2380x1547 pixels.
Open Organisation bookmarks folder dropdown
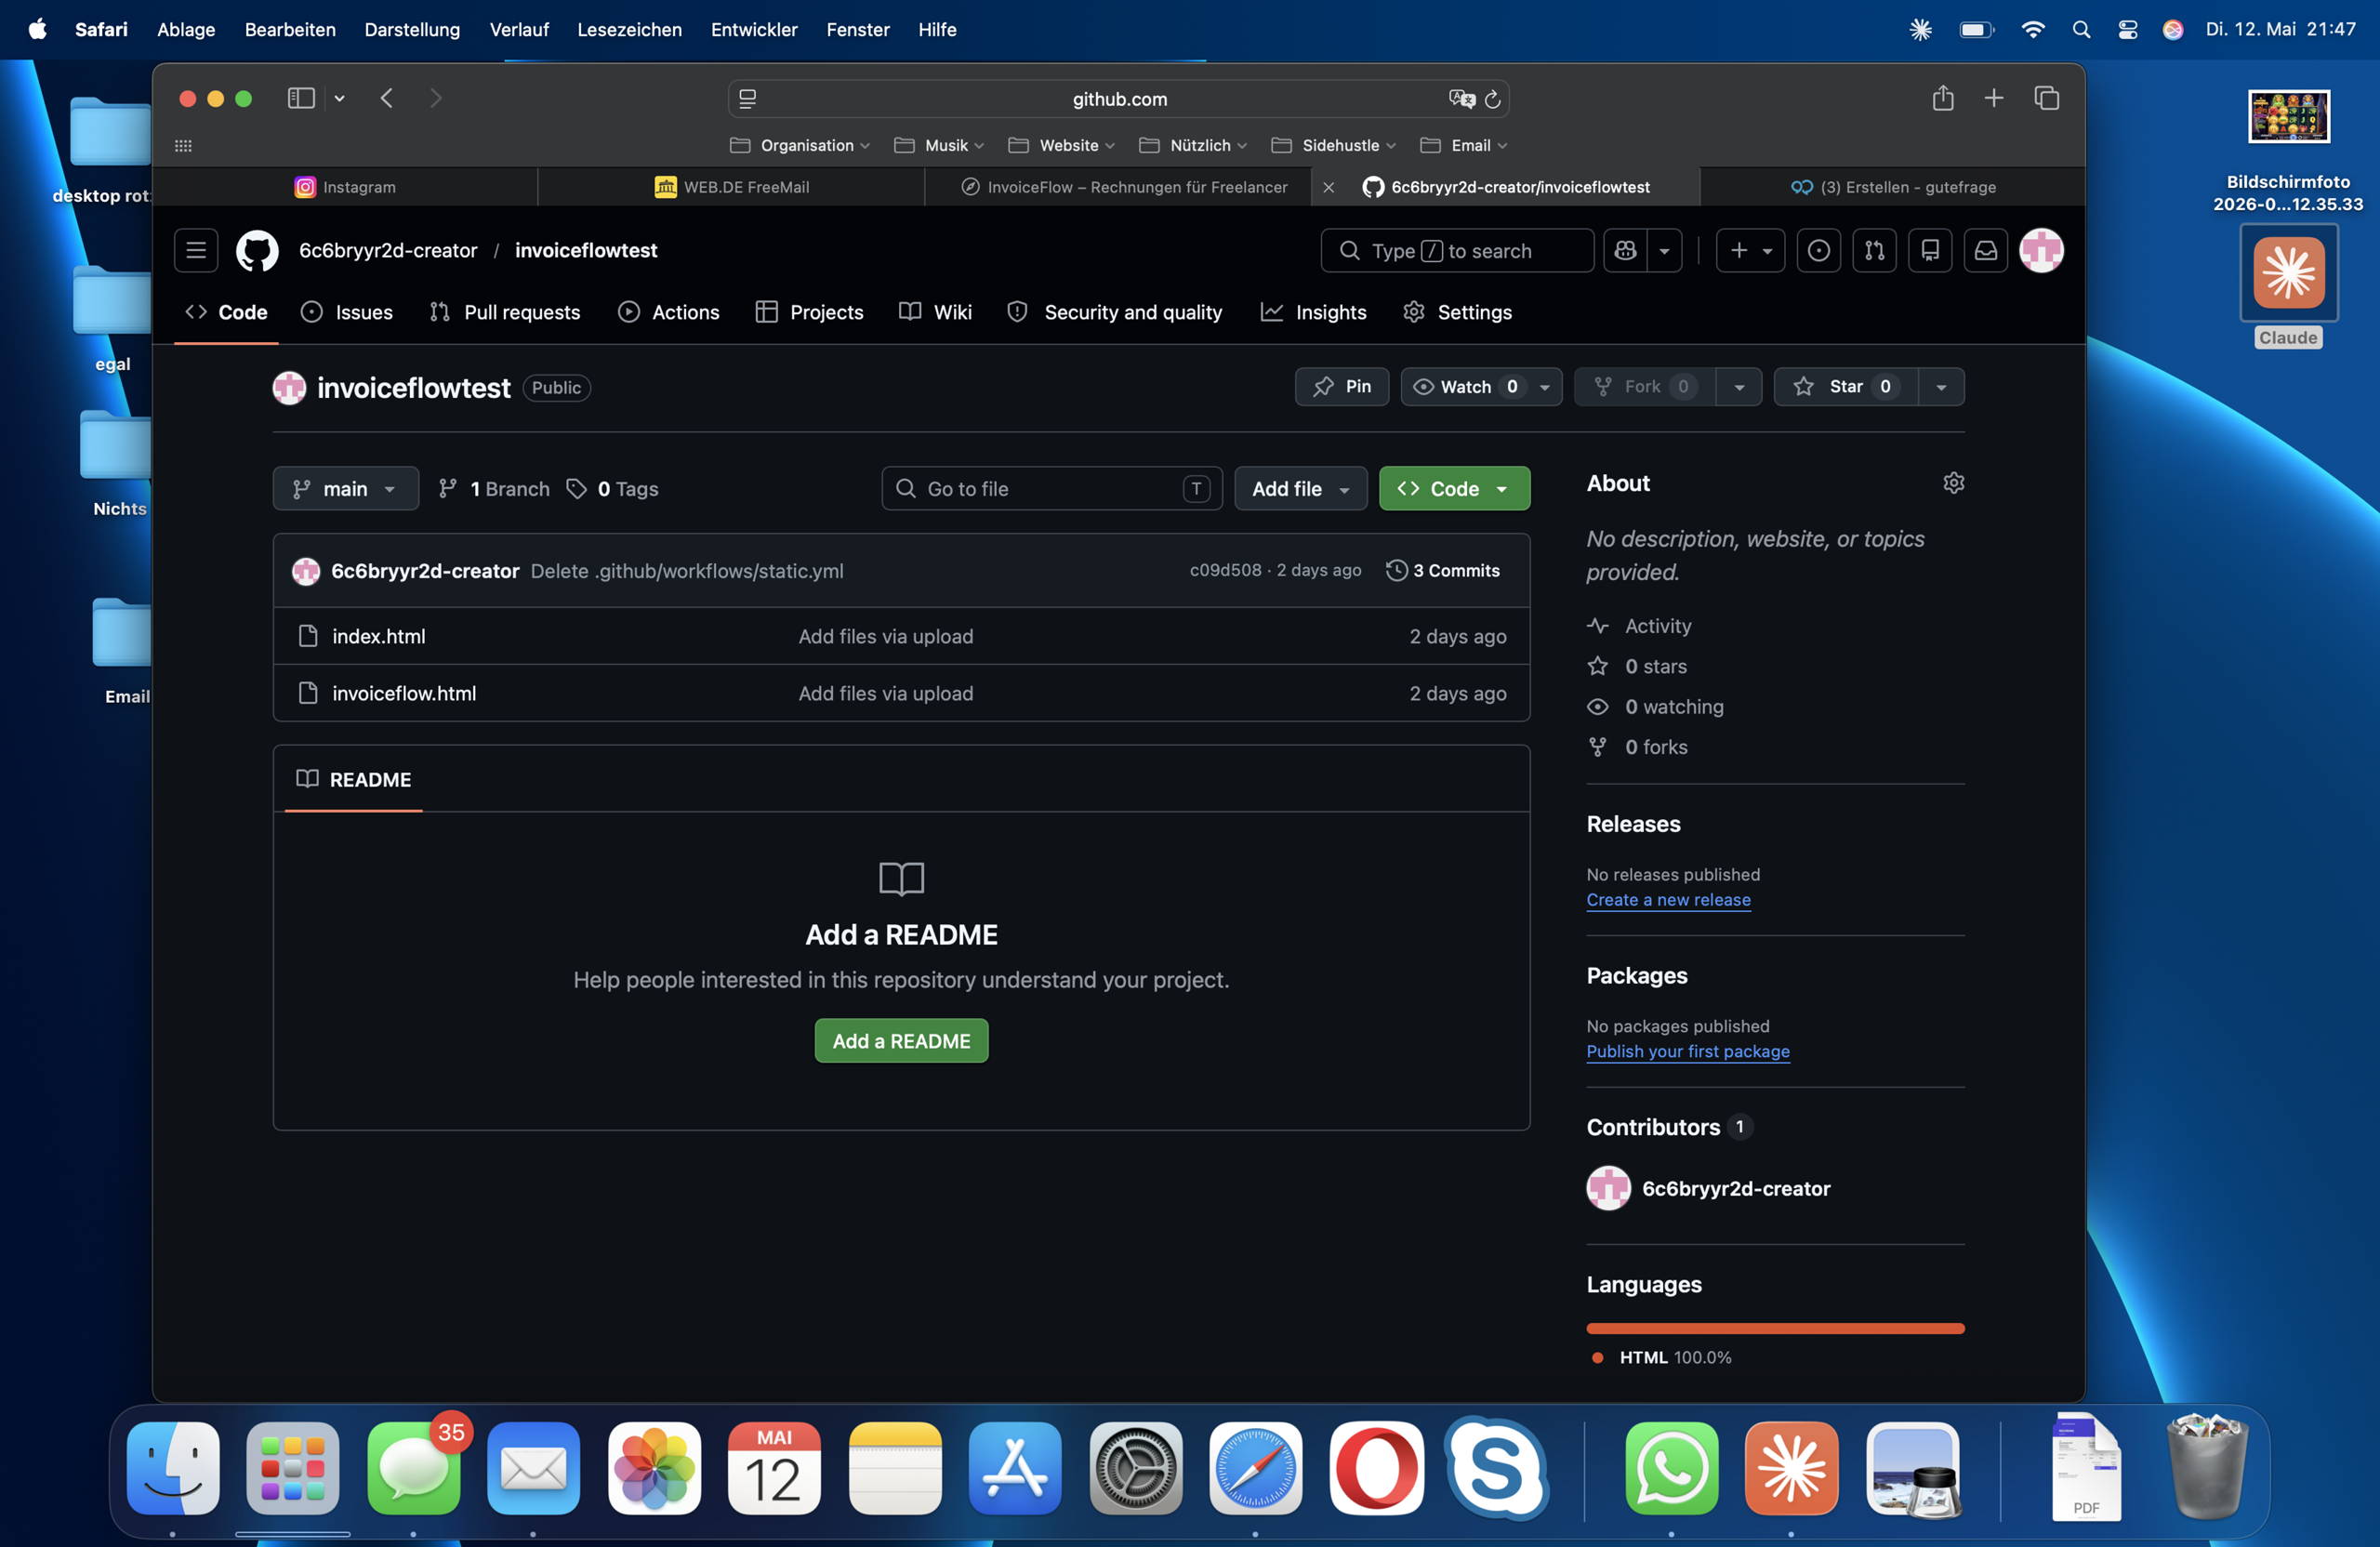click(x=801, y=145)
